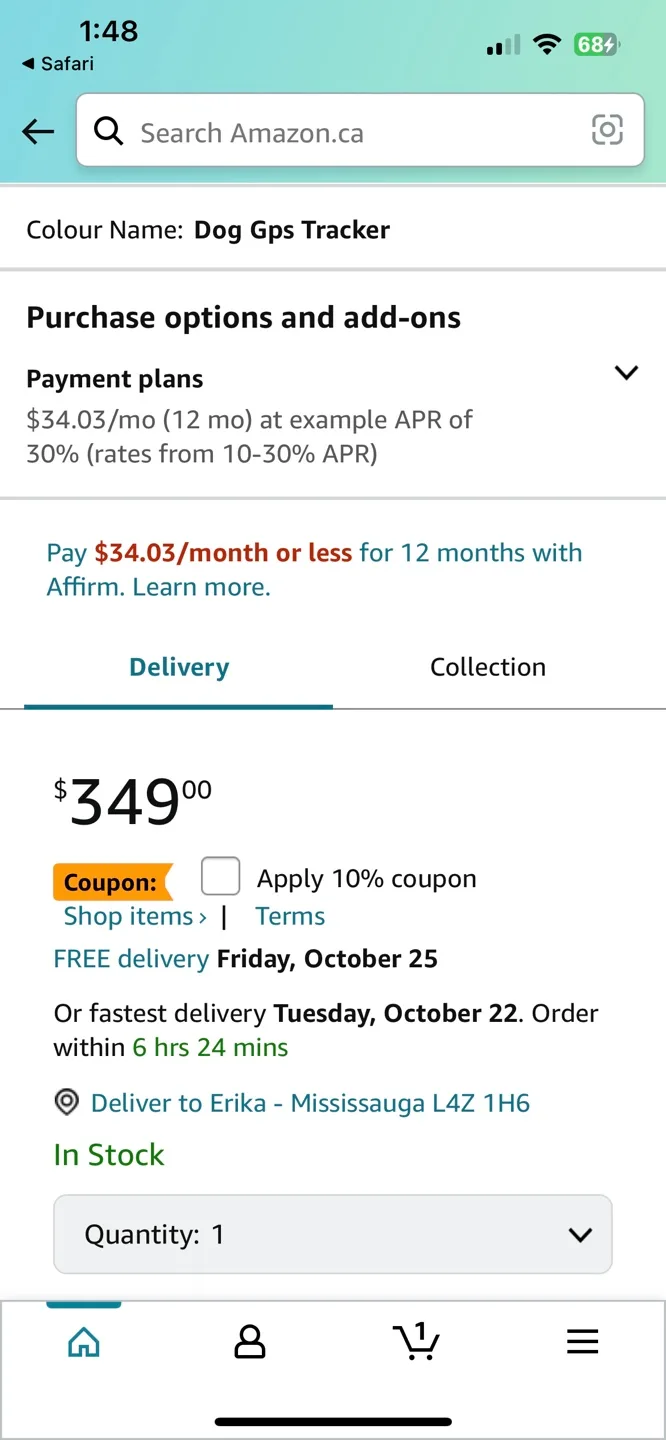Expand the Payment plans chevron
The image size is (666, 1440).
626,373
